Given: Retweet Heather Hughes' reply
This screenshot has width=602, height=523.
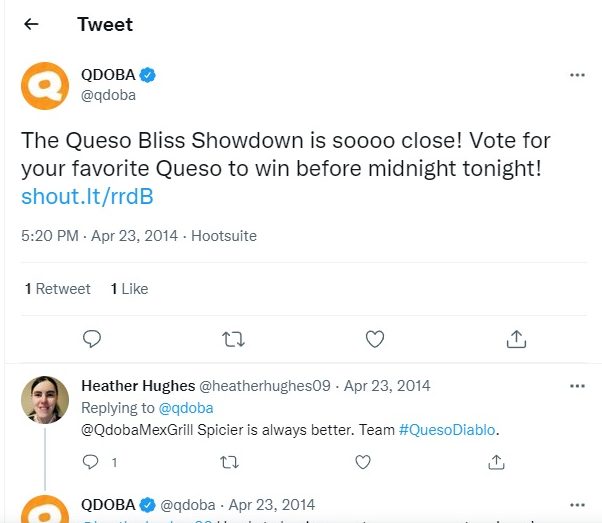Looking at the screenshot, I should pyautogui.click(x=229, y=462).
